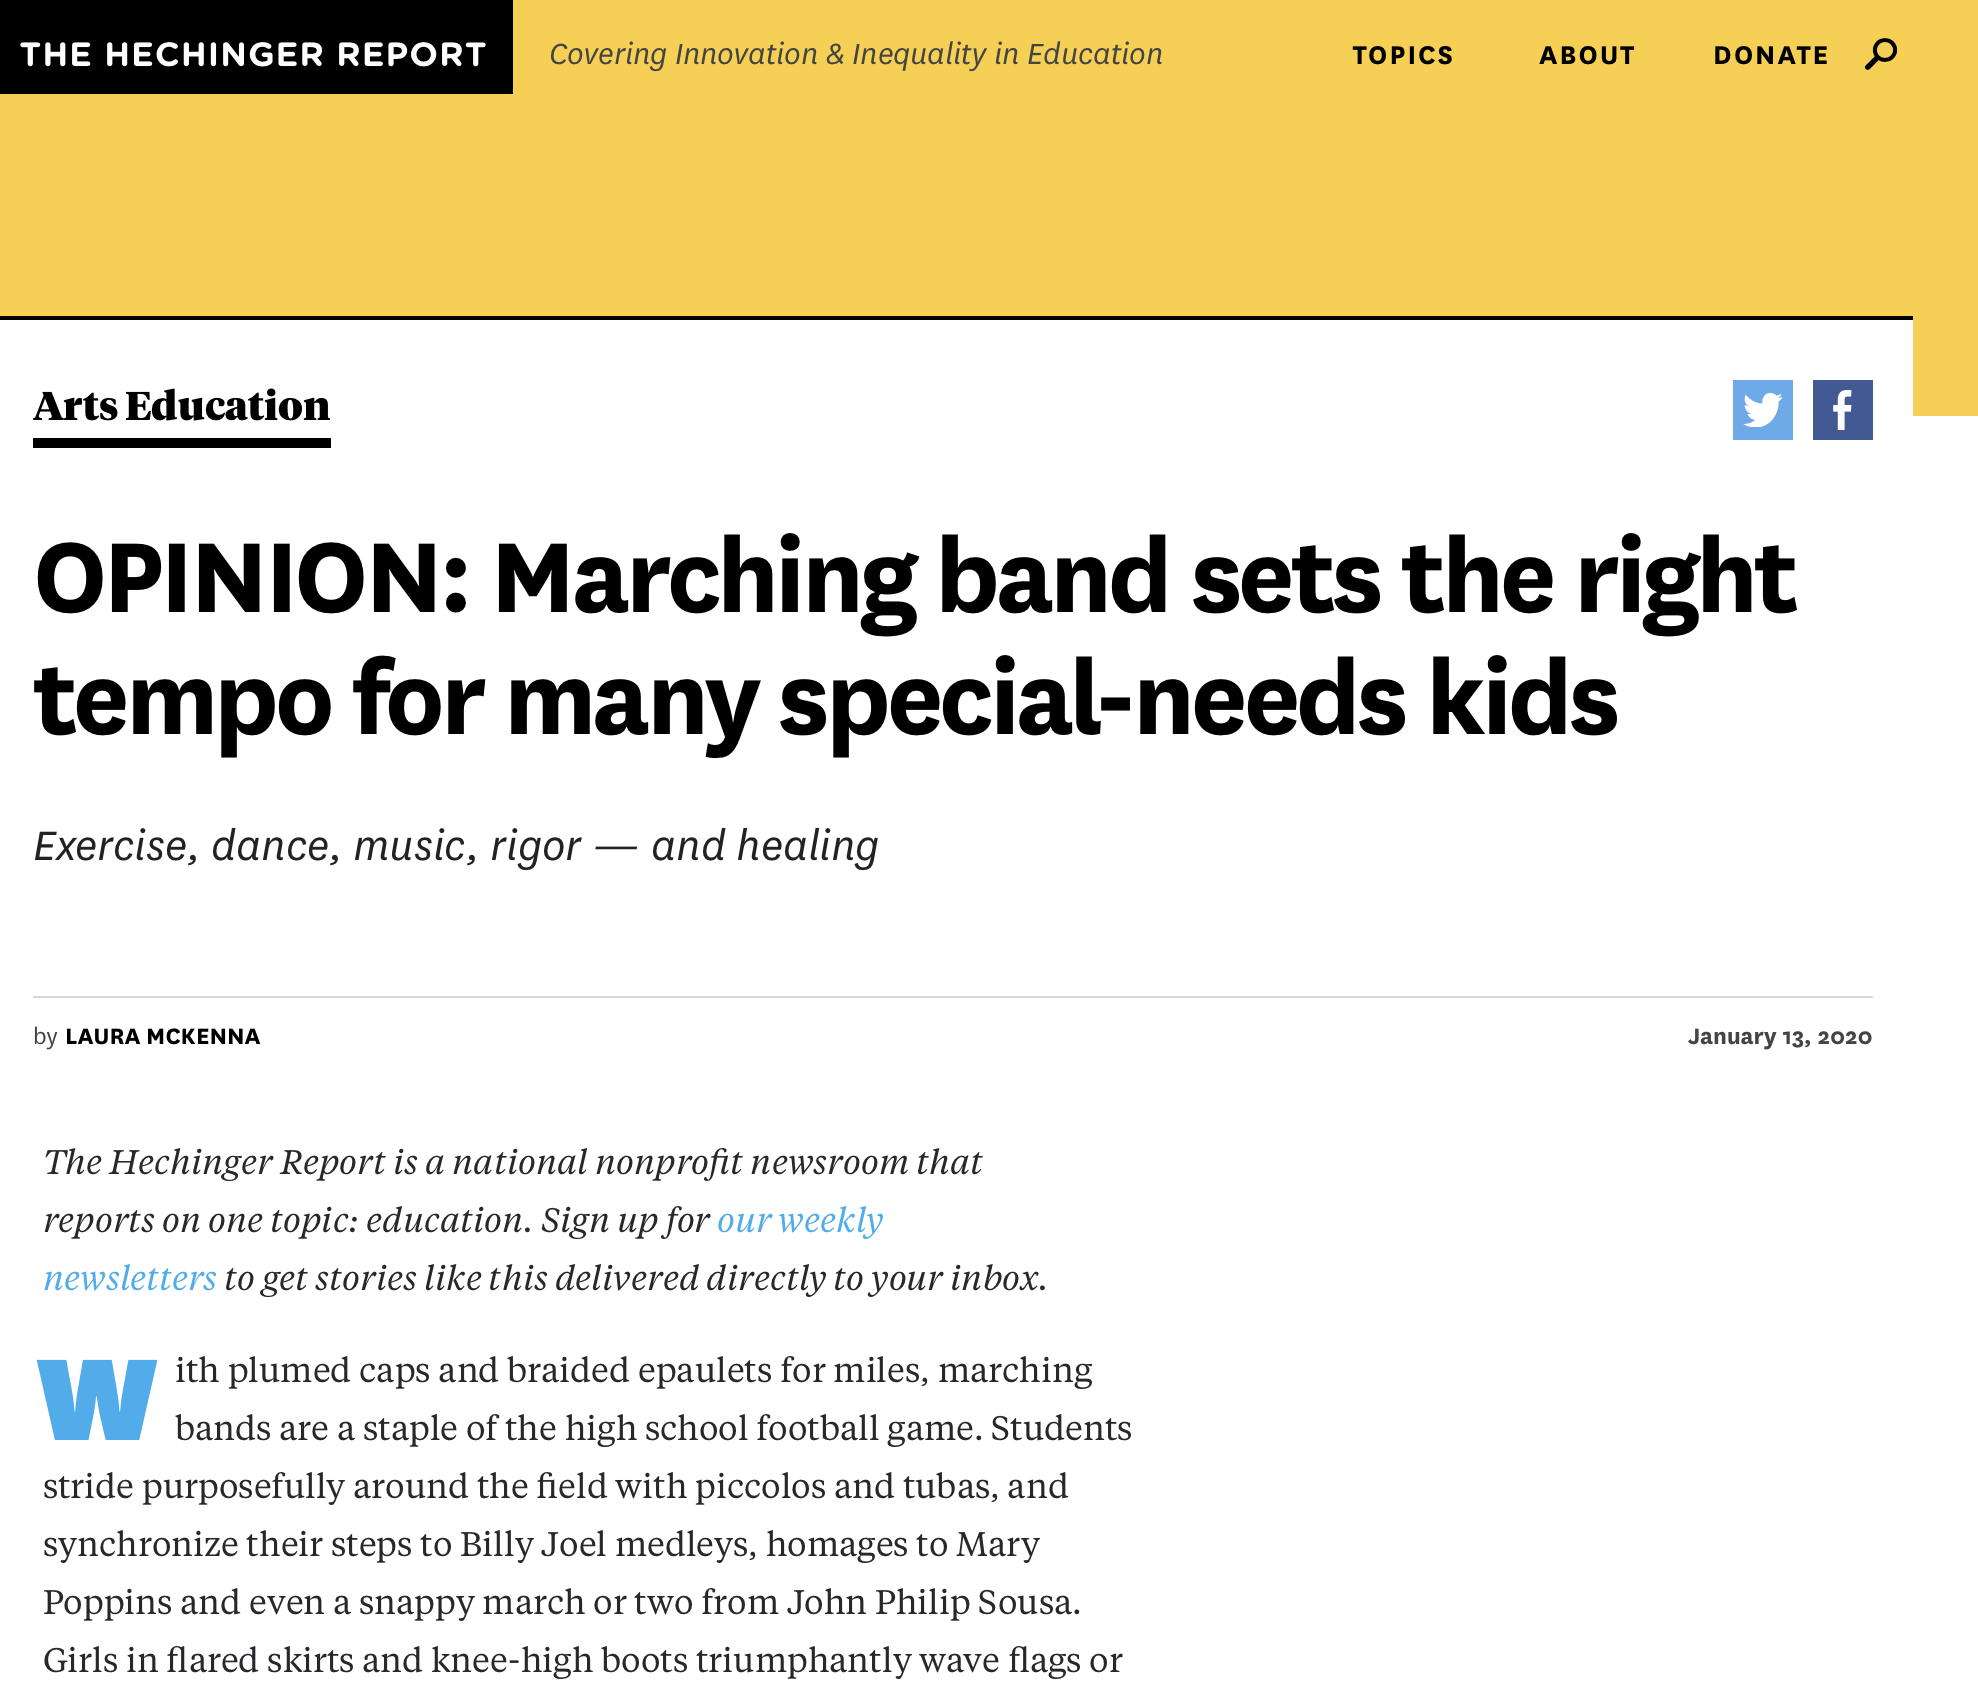Click the Donate navigation link
The image size is (1978, 1704).
point(1770,55)
